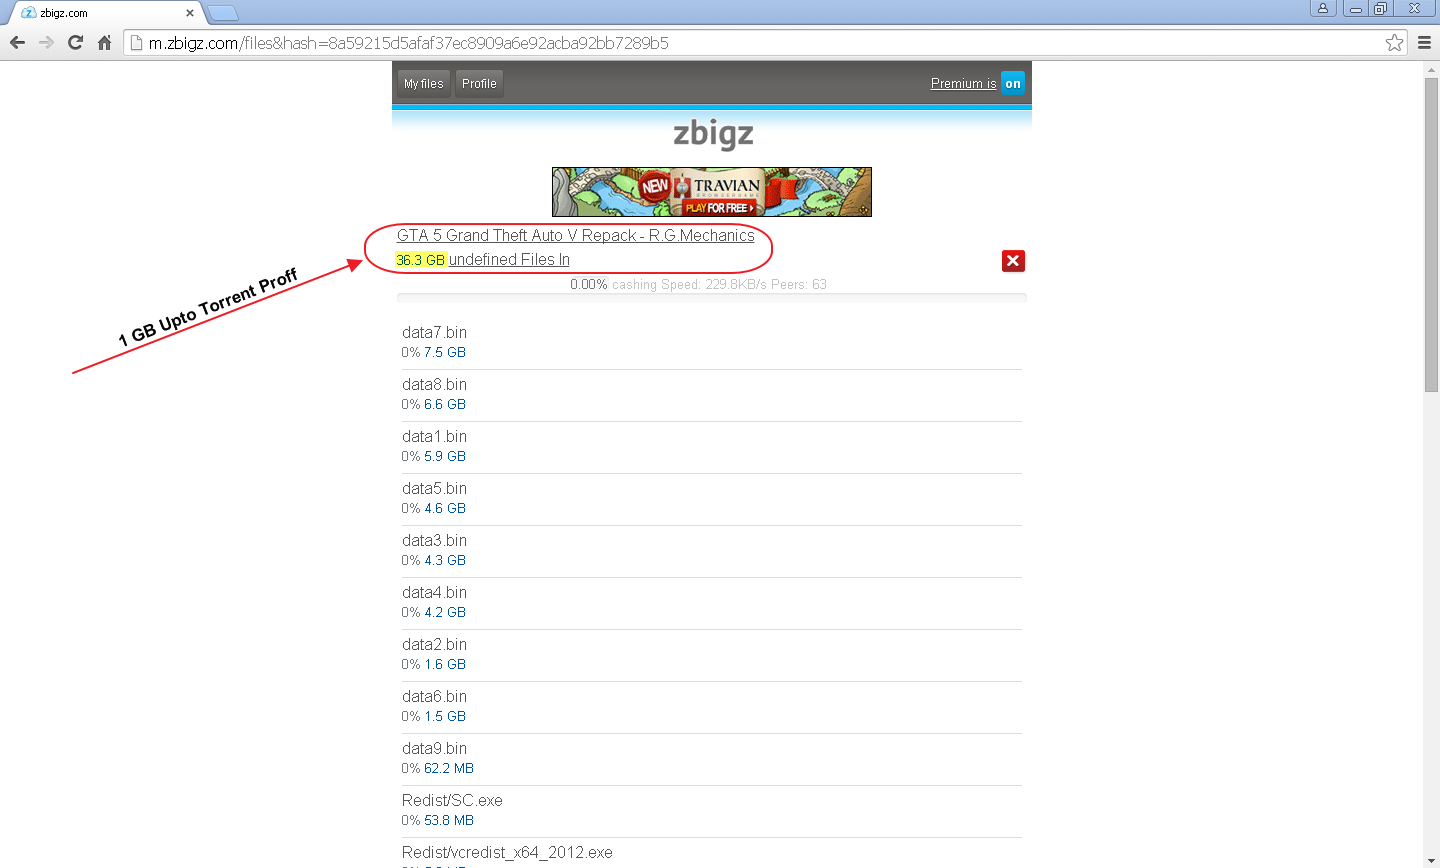The width and height of the screenshot is (1440, 868).
Task: Click the Premium is link
Action: coord(963,84)
